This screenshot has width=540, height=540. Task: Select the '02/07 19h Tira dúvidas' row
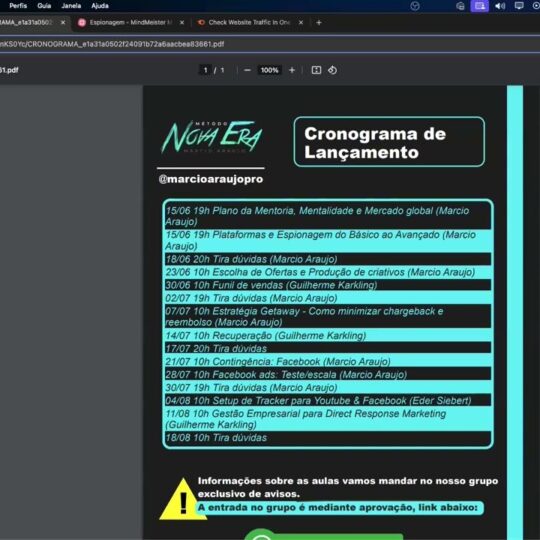[328, 298]
